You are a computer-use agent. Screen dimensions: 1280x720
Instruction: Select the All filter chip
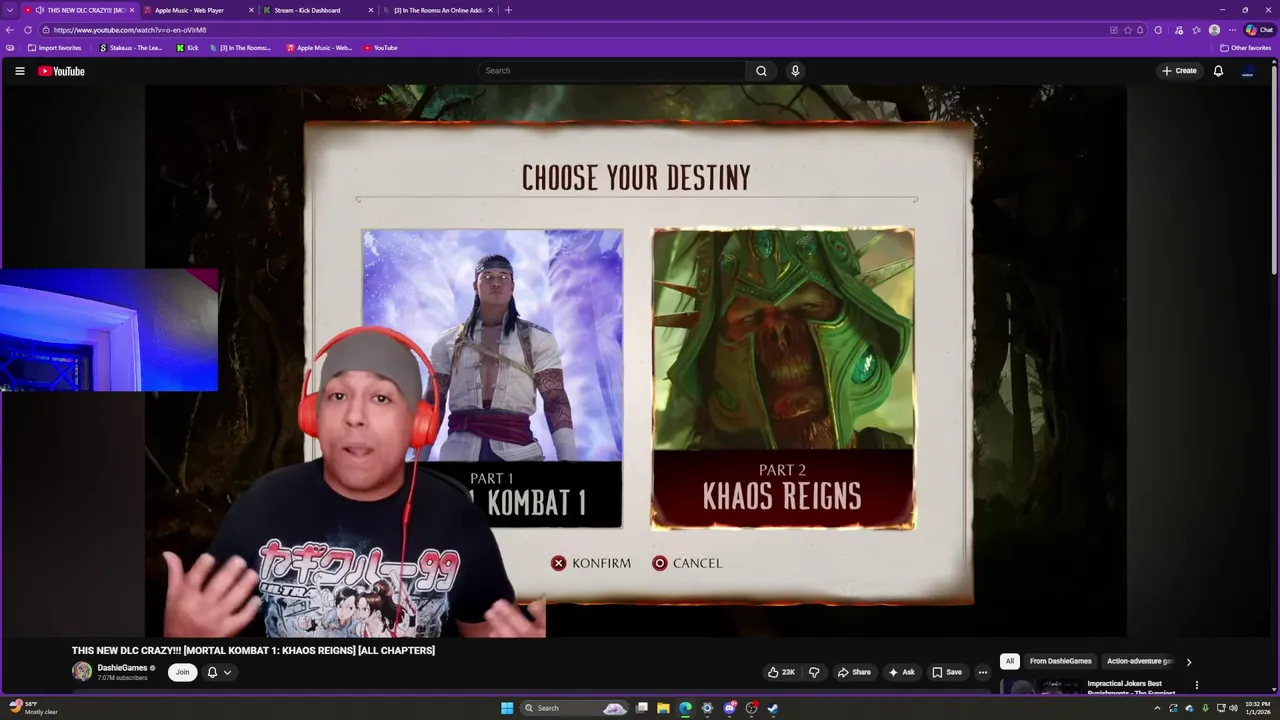point(1009,661)
